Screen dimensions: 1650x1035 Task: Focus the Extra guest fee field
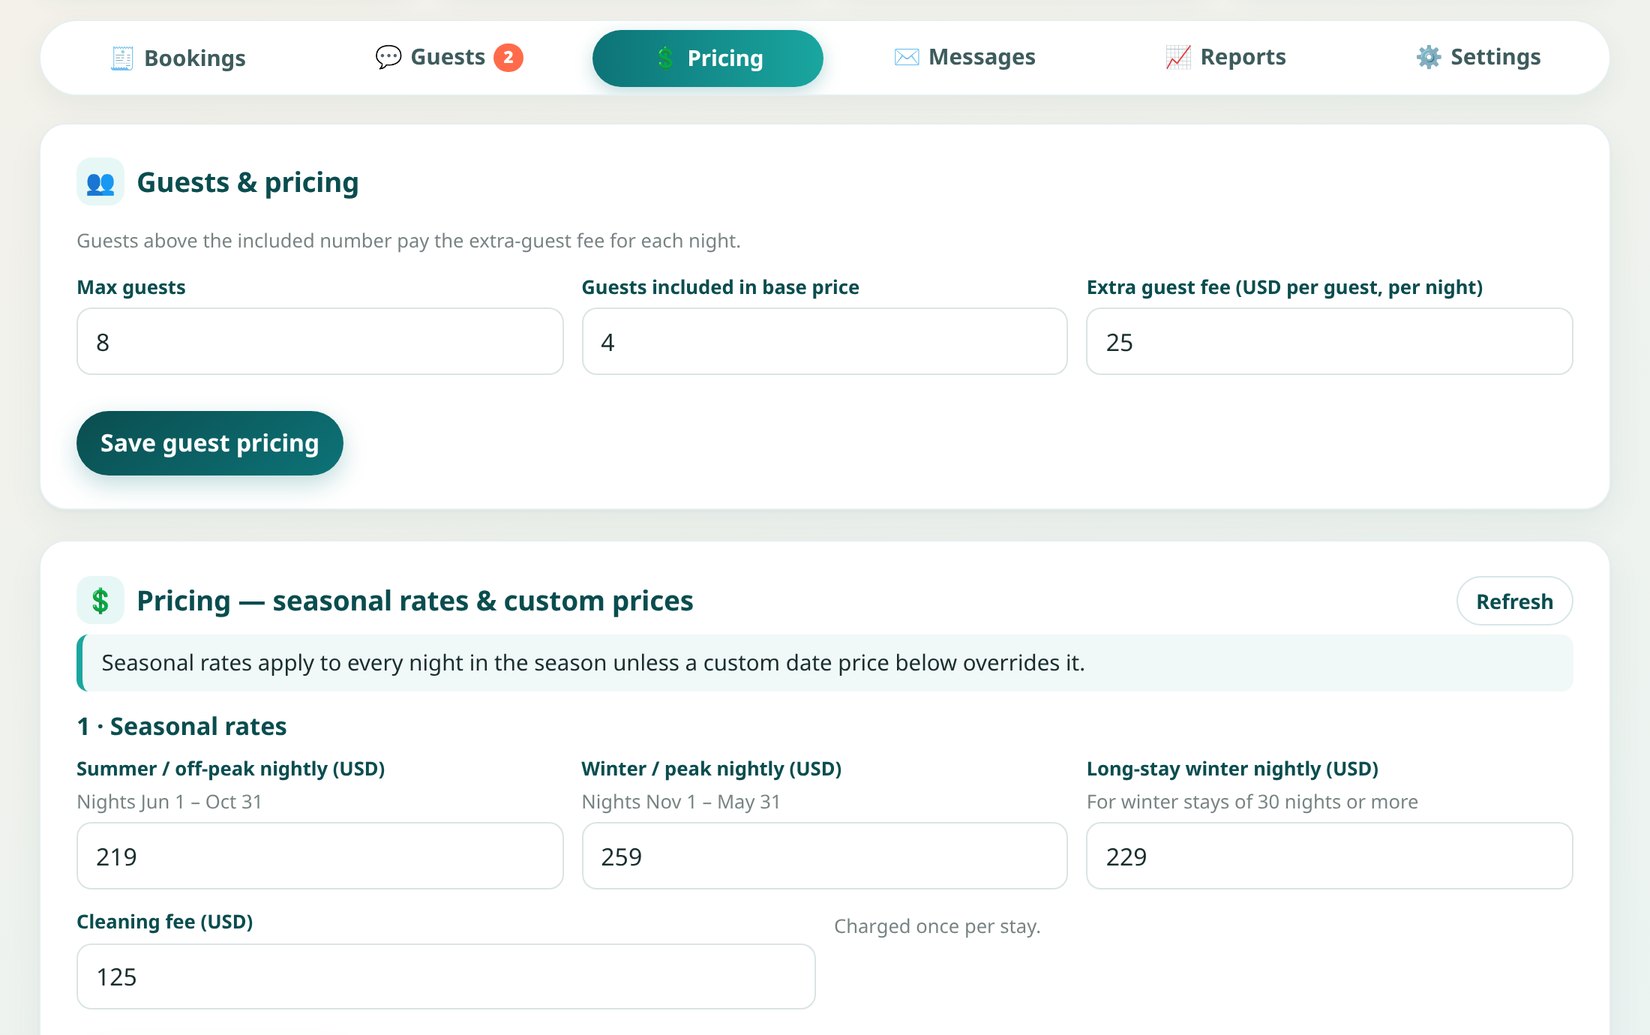click(1329, 342)
